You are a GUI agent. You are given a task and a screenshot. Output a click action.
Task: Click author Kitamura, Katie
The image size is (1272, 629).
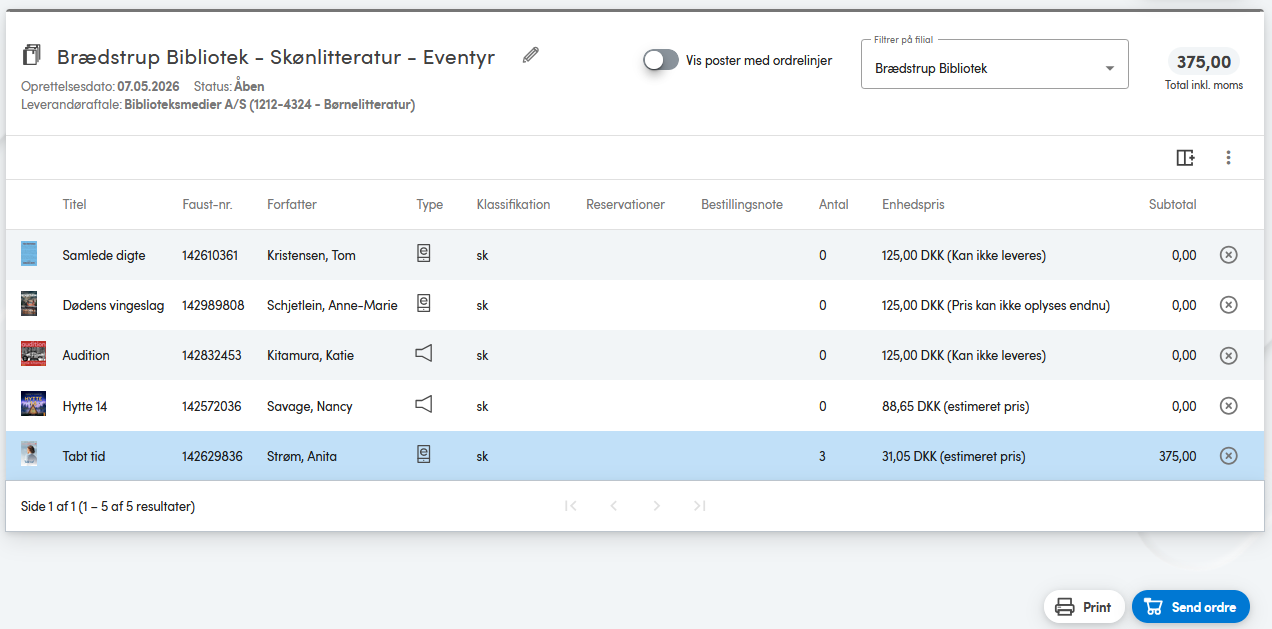(311, 355)
